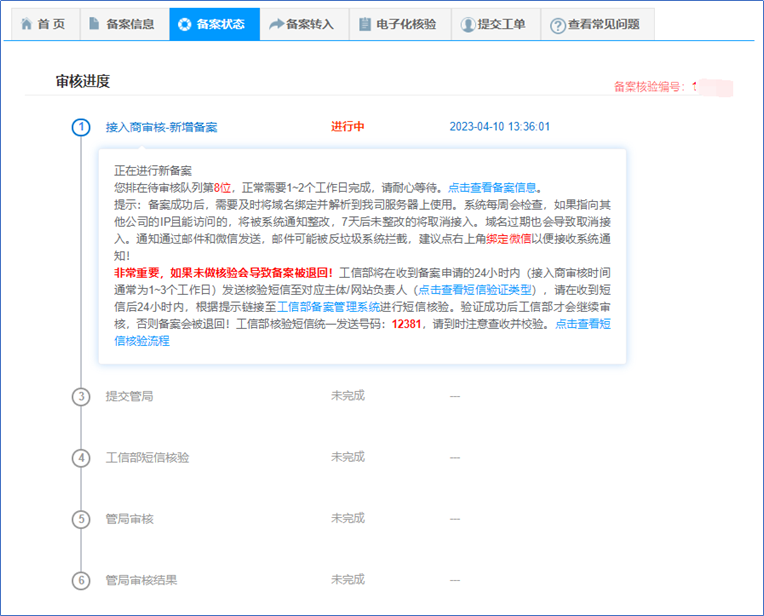Click the document icon beside 备案信息
The image size is (764, 616).
click(93, 24)
